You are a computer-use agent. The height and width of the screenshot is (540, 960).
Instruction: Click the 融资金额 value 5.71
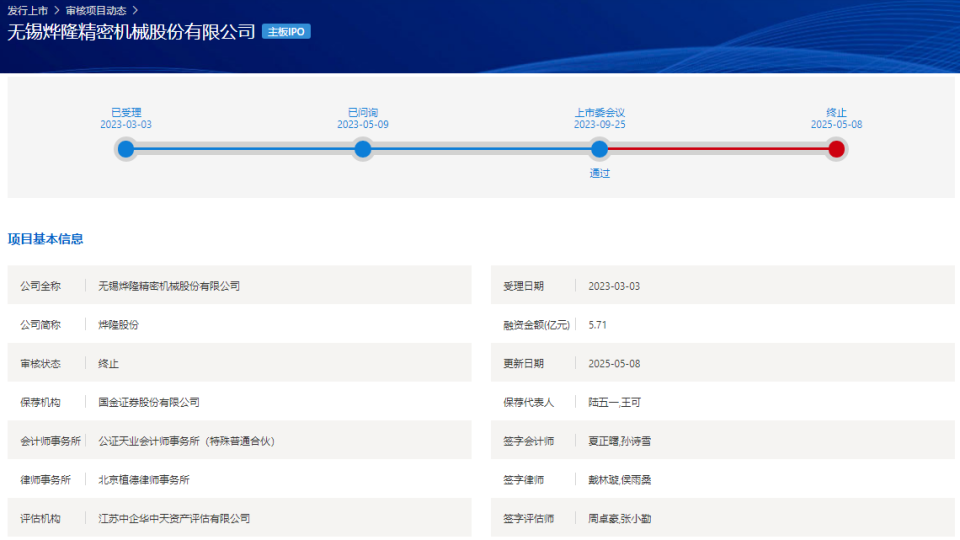point(598,324)
